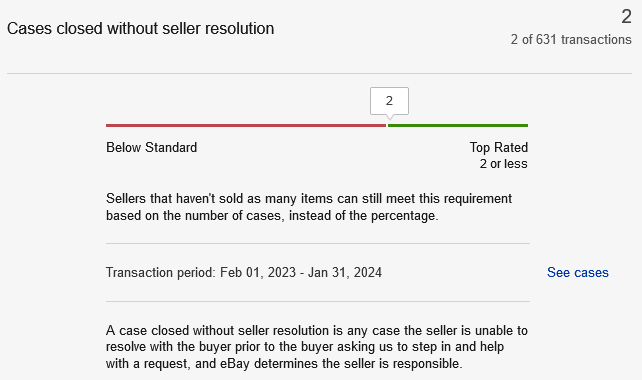Click the Below Standard label

click(151, 147)
